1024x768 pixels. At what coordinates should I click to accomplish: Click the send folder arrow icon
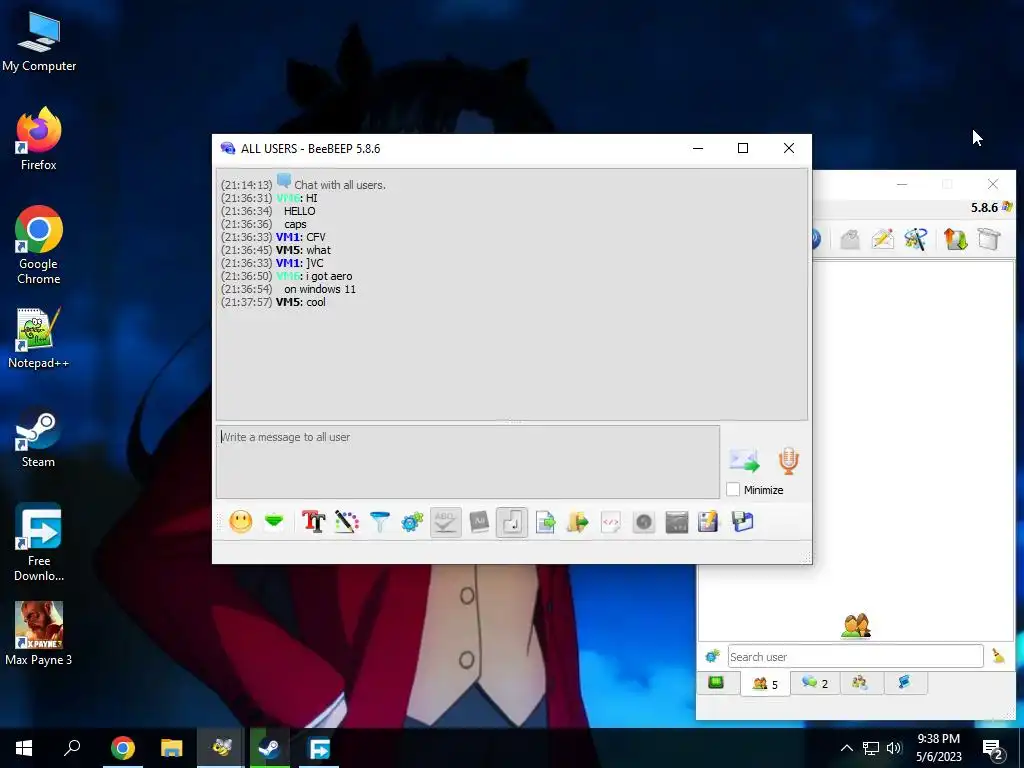[578, 522]
